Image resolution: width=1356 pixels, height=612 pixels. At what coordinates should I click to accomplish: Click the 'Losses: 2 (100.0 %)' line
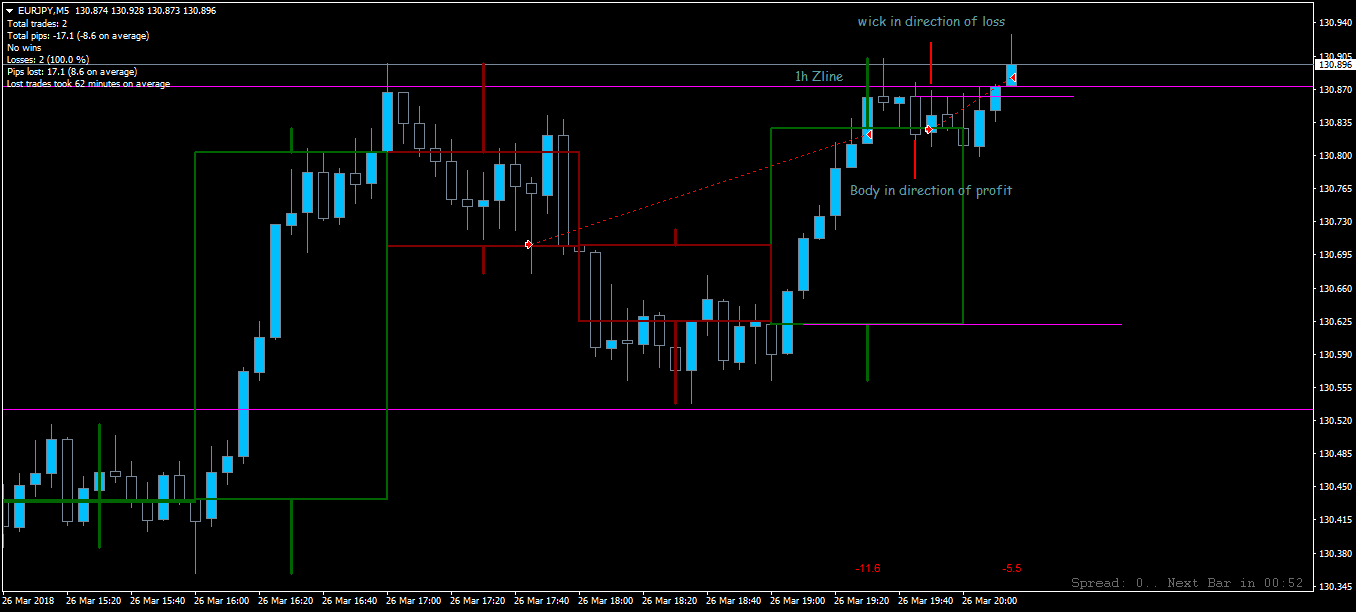[x=47, y=60]
